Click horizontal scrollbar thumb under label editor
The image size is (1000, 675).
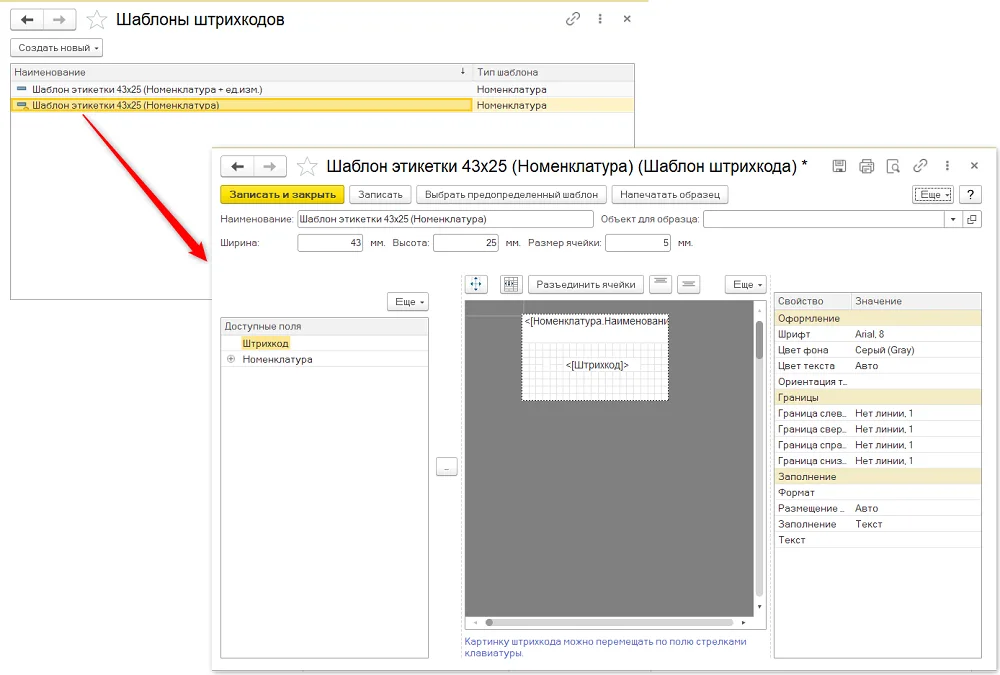[489, 622]
